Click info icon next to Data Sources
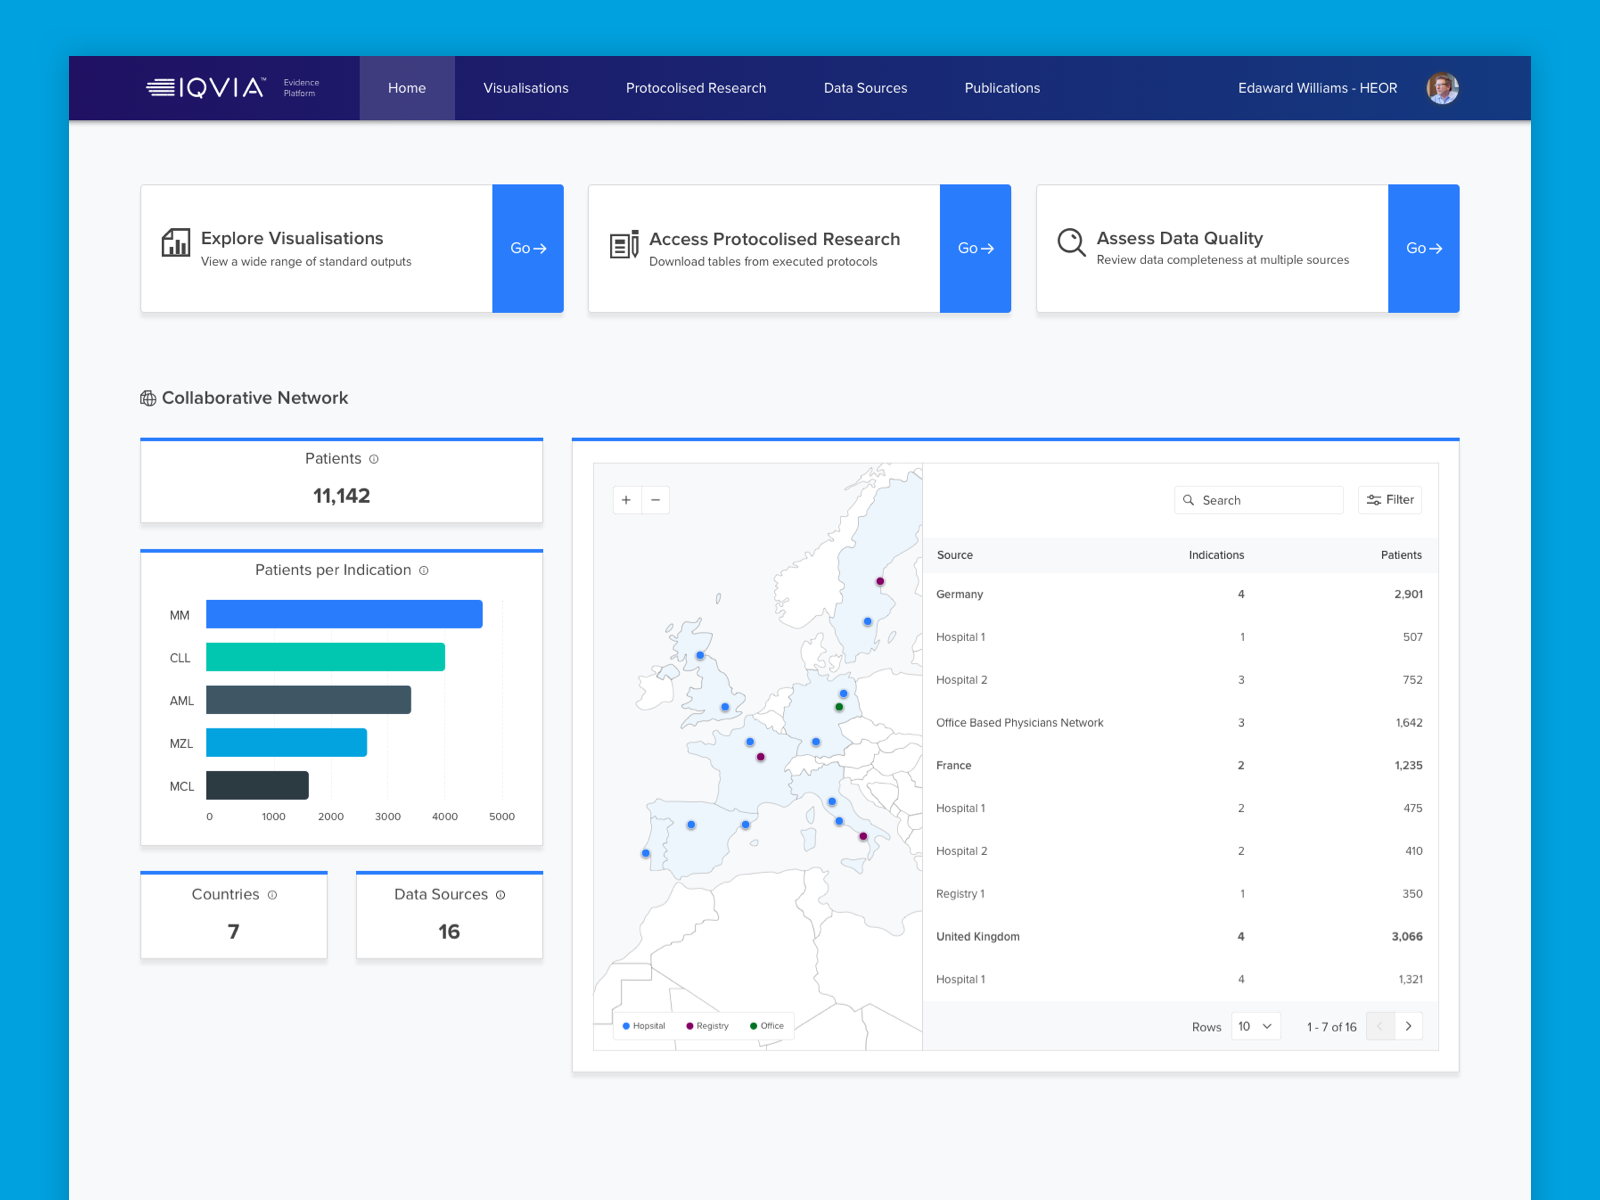1600x1200 pixels. pyautogui.click(x=501, y=895)
